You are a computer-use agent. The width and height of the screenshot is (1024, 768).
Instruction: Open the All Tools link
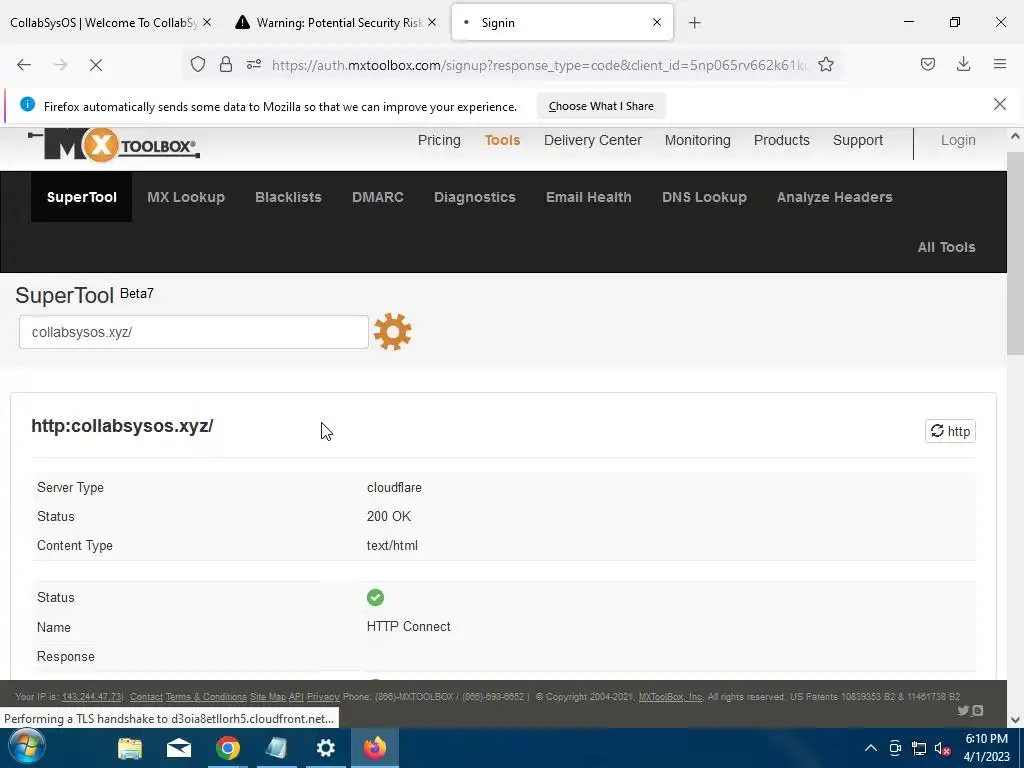[946, 247]
